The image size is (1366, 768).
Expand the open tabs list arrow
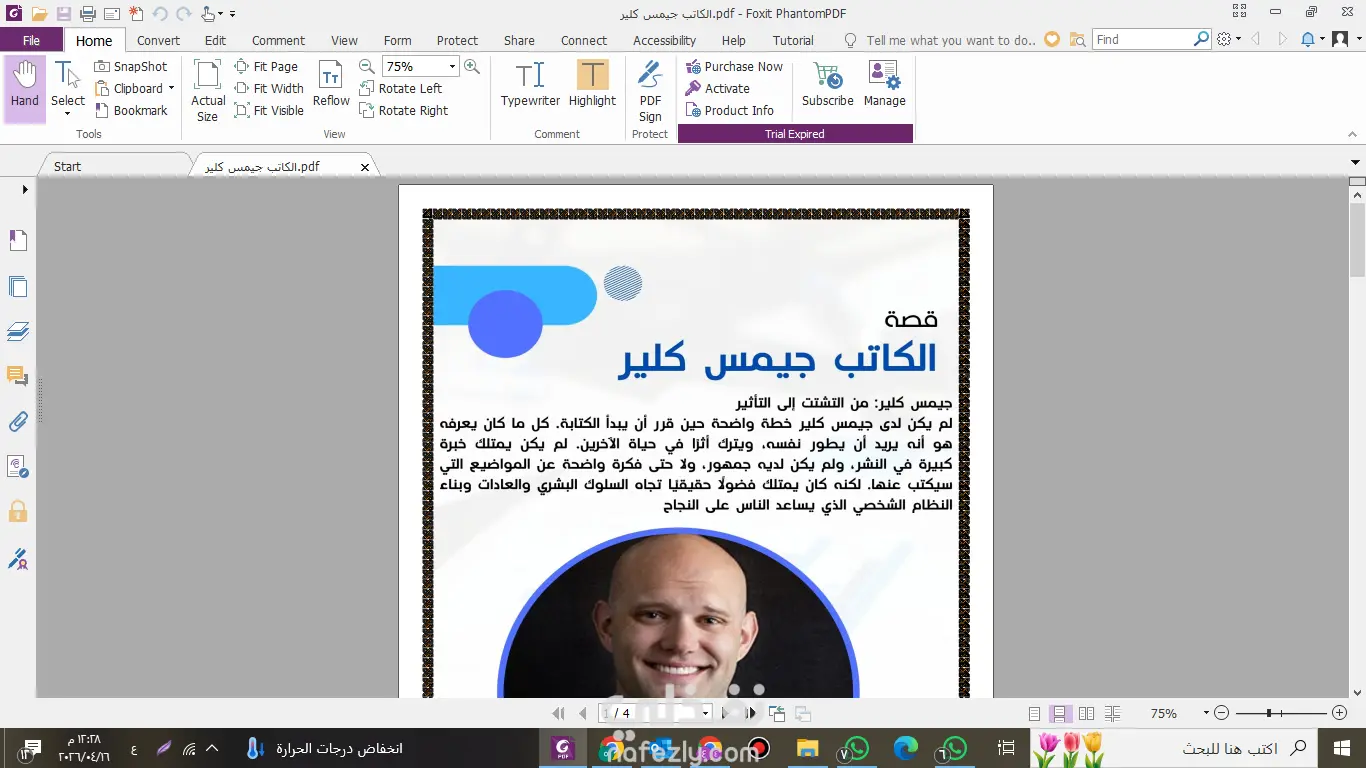1356,161
